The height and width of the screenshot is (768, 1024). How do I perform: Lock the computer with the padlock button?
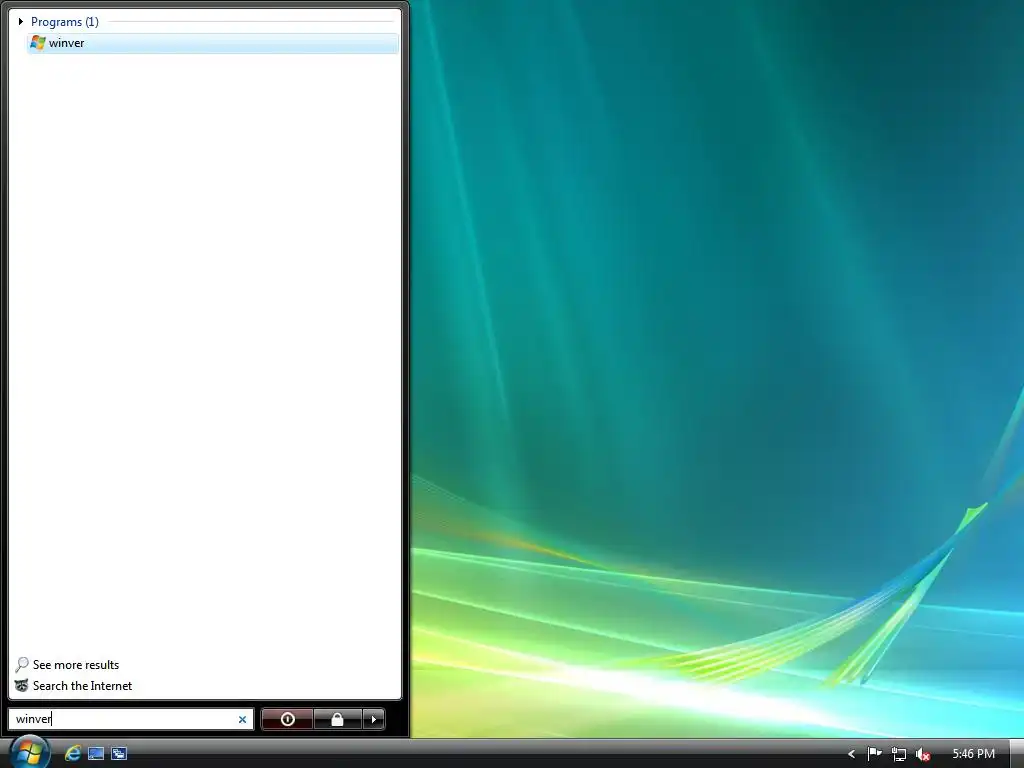(x=338, y=719)
